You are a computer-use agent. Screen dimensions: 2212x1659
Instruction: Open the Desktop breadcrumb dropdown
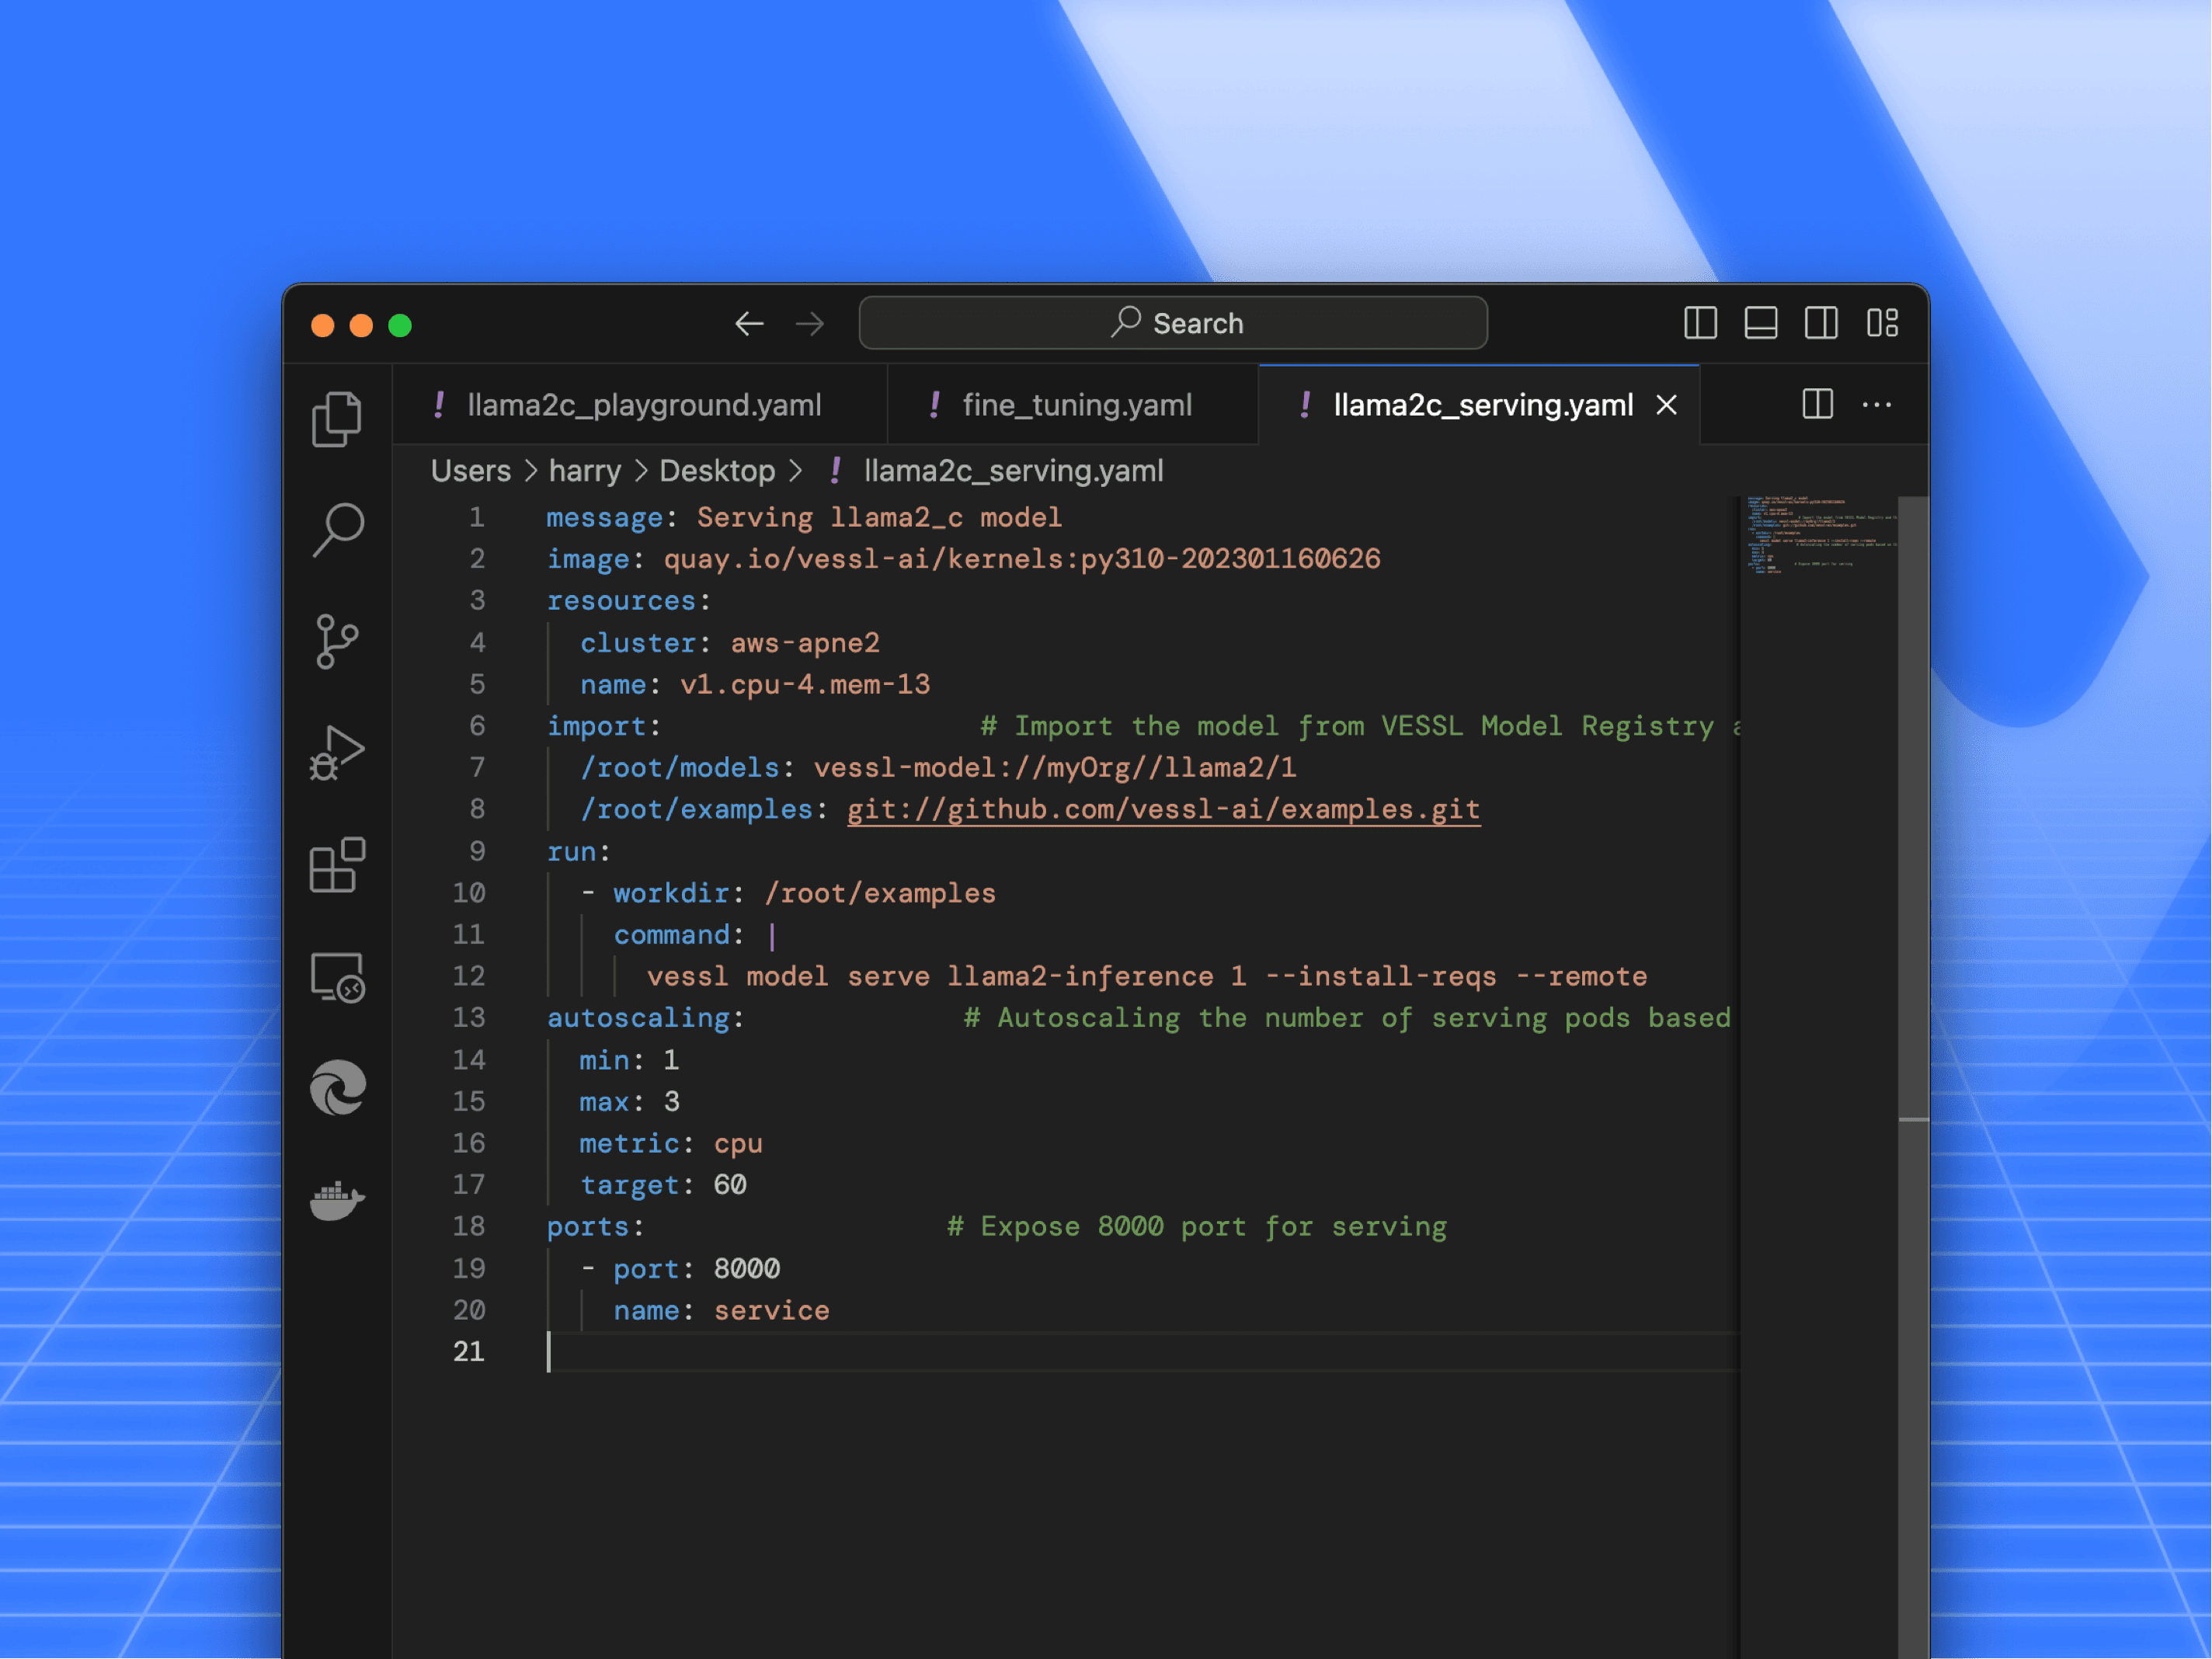[717, 470]
